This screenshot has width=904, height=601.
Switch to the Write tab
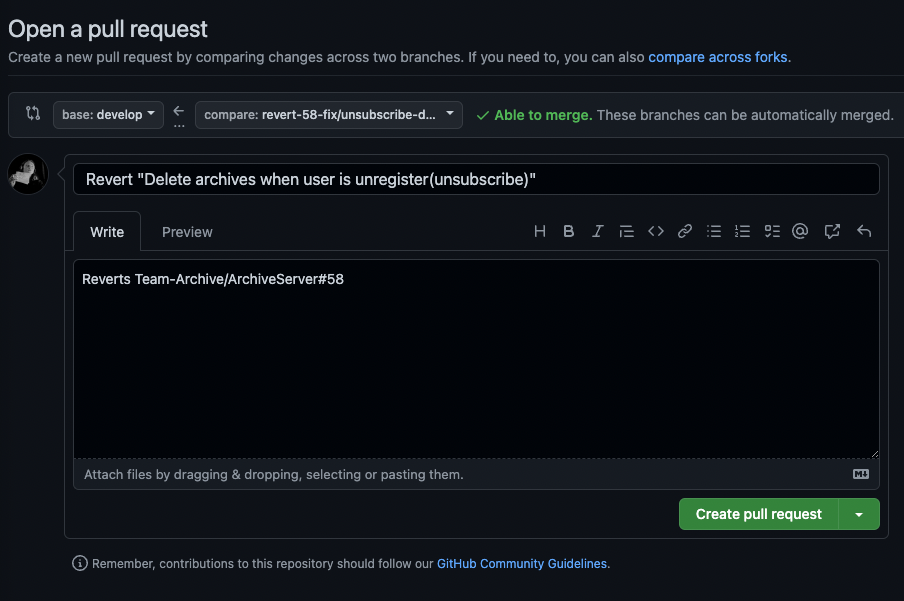(107, 232)
